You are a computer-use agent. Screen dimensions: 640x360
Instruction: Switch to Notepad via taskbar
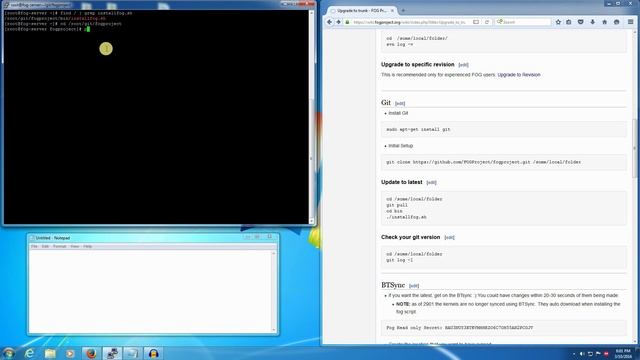click(x=133, y=353)
